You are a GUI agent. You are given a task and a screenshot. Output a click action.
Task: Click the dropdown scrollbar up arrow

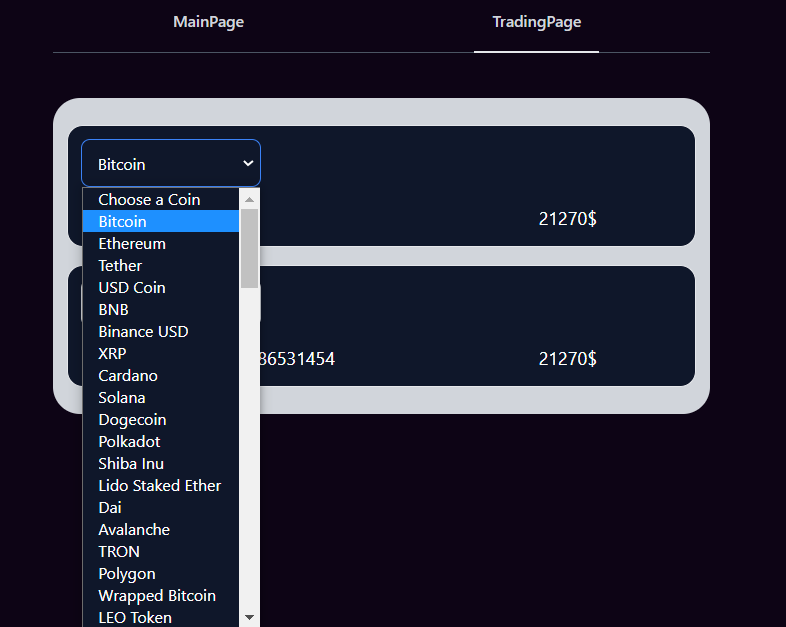[249, 199]
